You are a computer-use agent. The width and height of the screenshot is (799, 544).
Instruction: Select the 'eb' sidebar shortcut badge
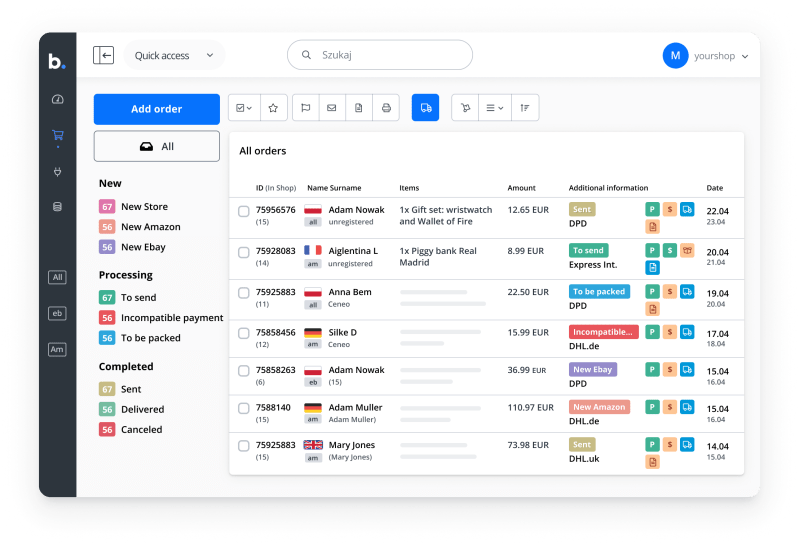pyautogui.click(x=57, y=313)
